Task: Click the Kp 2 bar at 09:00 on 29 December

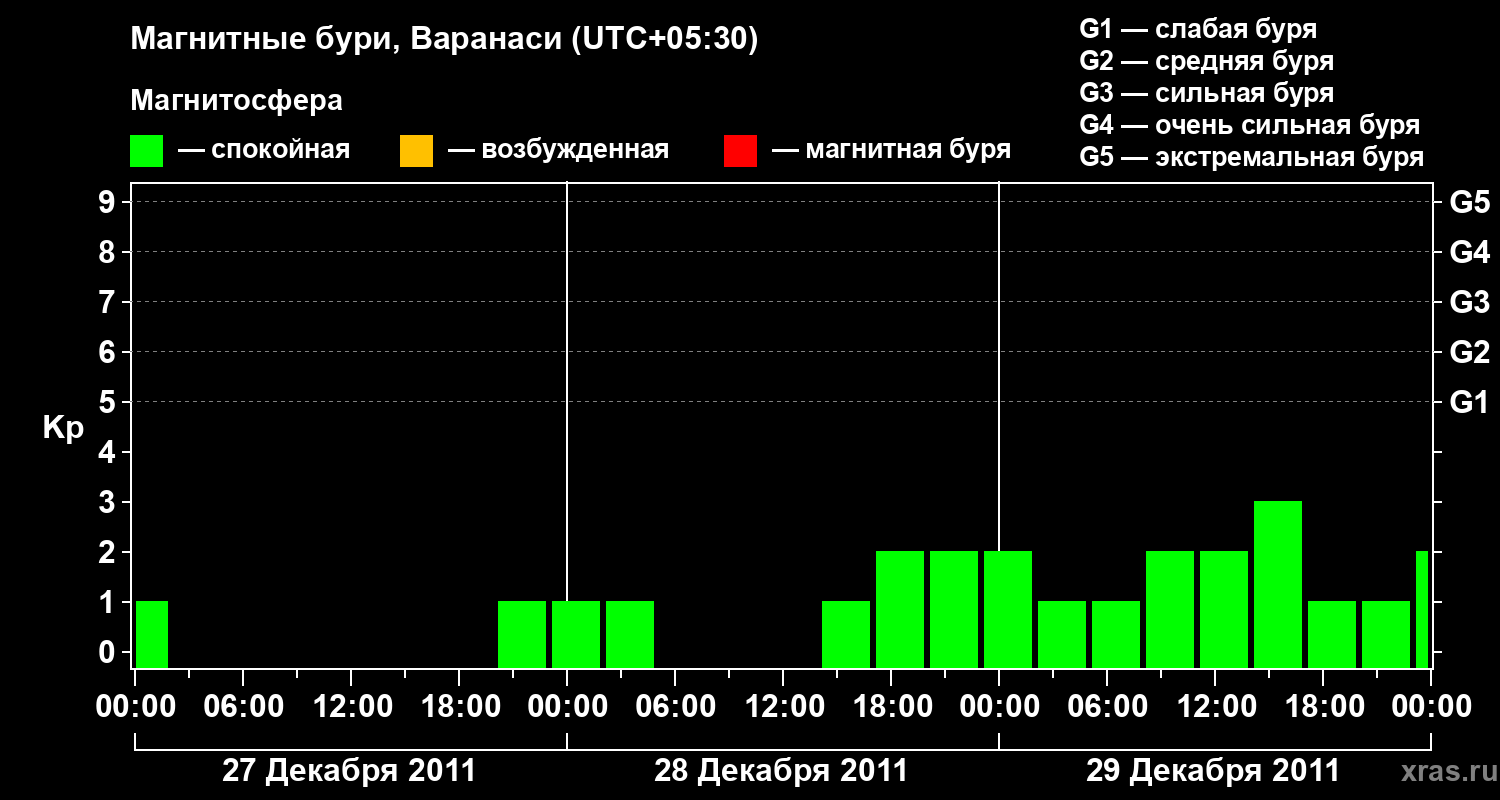Action: point(1170,609)
